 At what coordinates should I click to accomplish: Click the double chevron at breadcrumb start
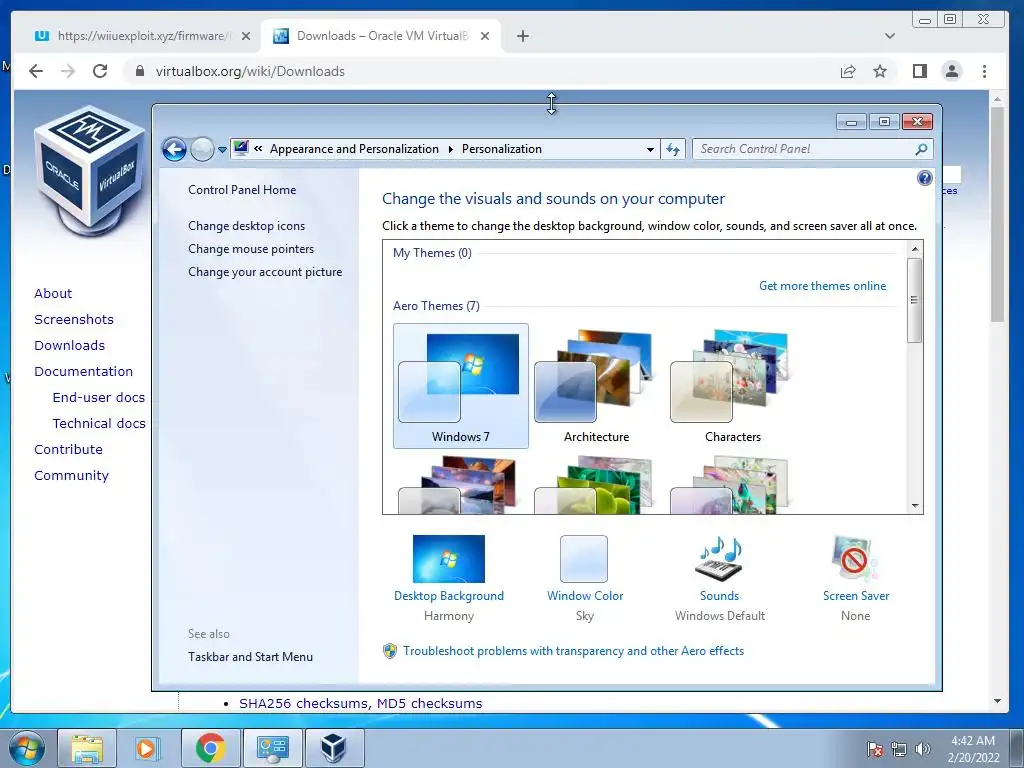[x=259, y=149]
